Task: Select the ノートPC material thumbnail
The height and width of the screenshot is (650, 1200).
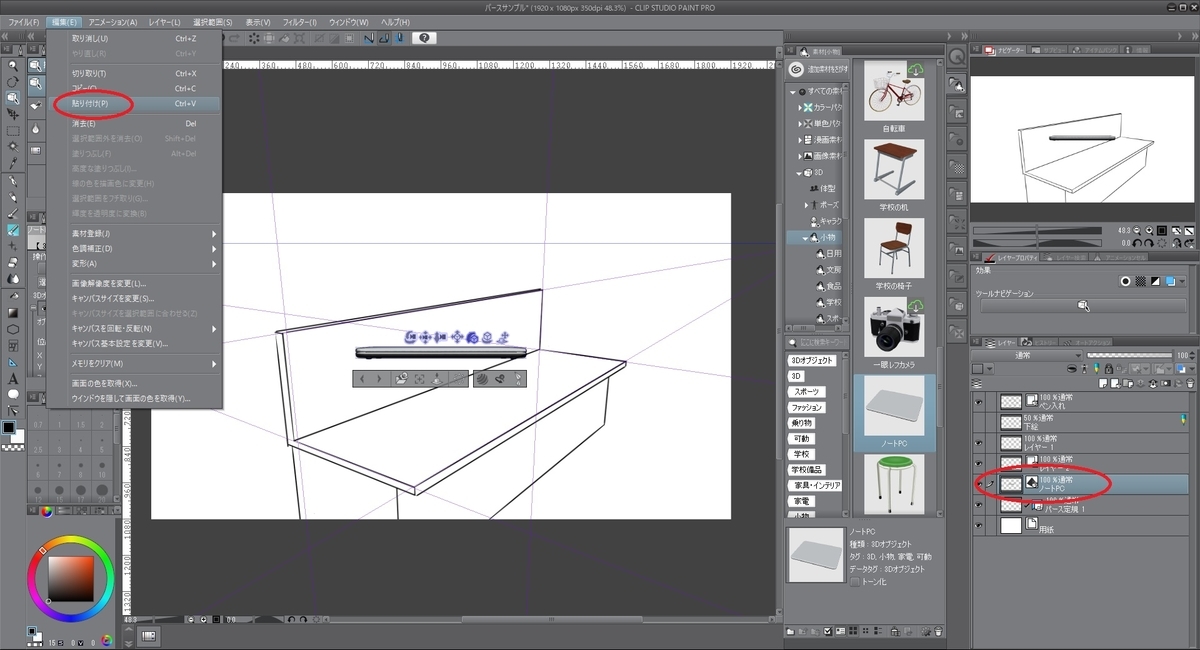Action: (x=893, y=407)
